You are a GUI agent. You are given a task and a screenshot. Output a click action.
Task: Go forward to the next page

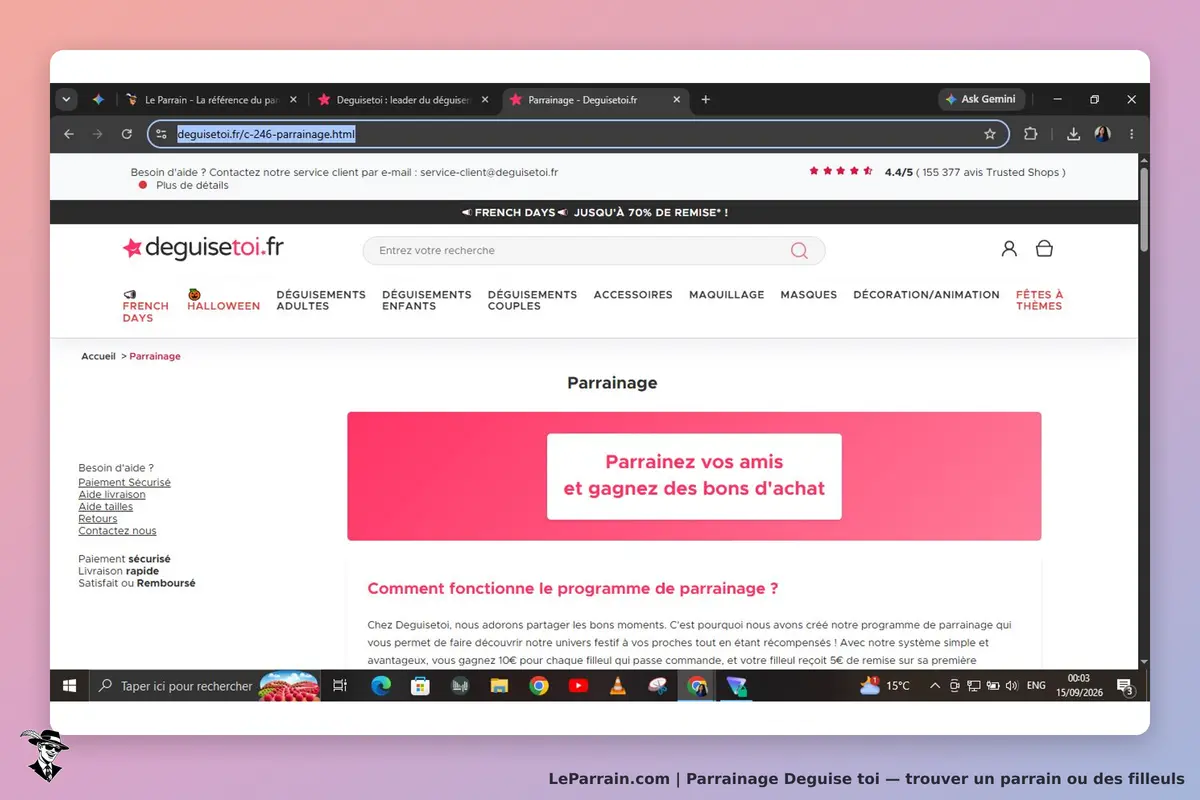click(97, 134)
